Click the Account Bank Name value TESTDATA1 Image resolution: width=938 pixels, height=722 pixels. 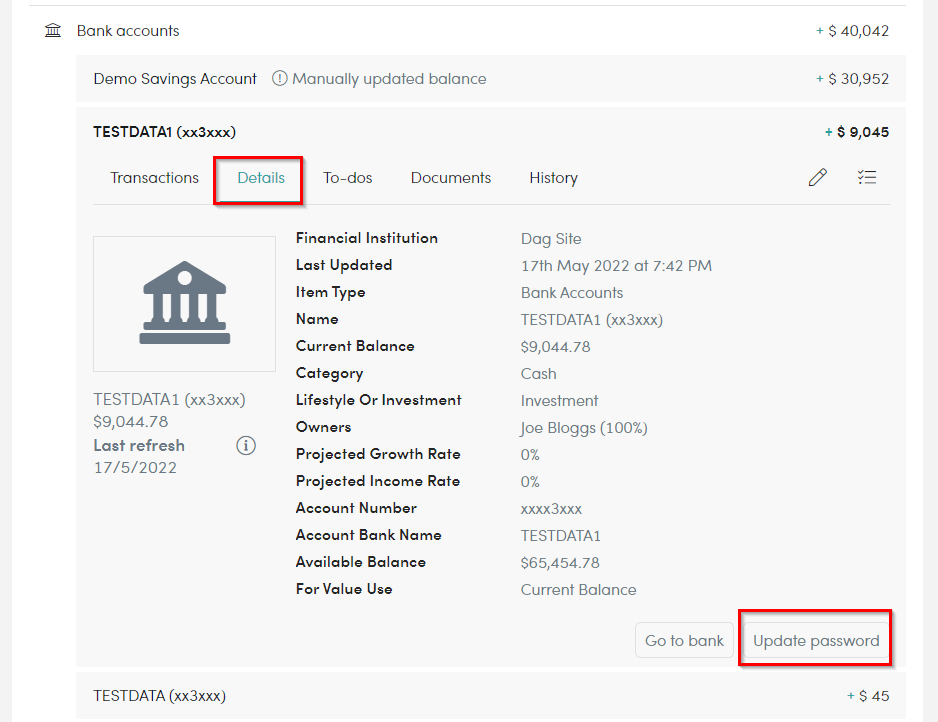[561, 536]
